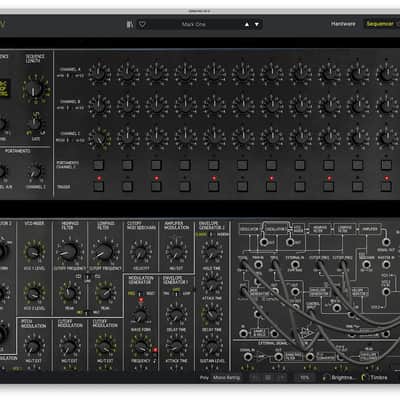Switch to the Sequencer tab

click(x=380, y=24)
